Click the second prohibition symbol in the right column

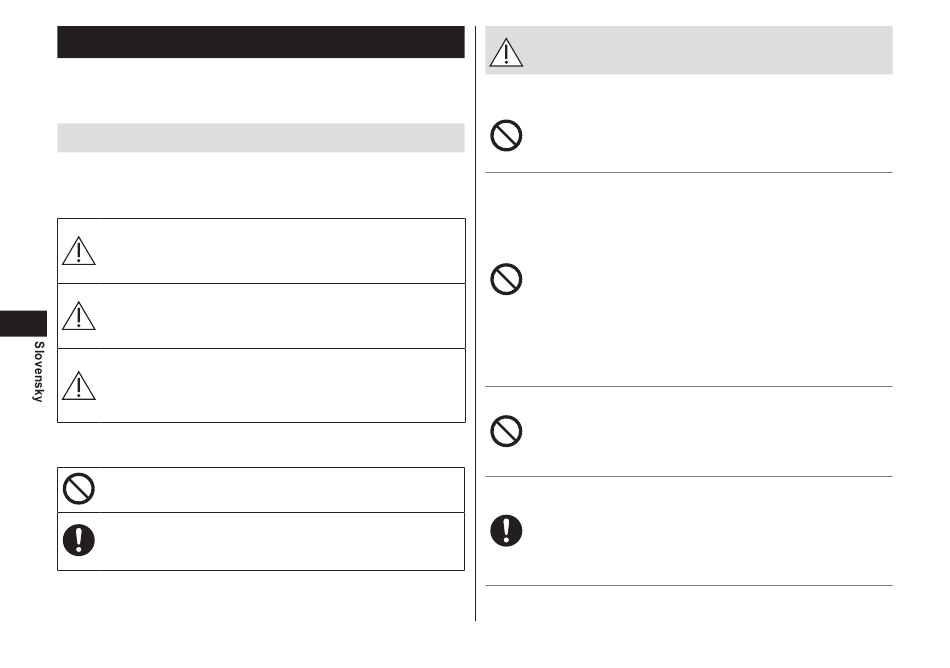pyautogui.click(x=506, y=279)
